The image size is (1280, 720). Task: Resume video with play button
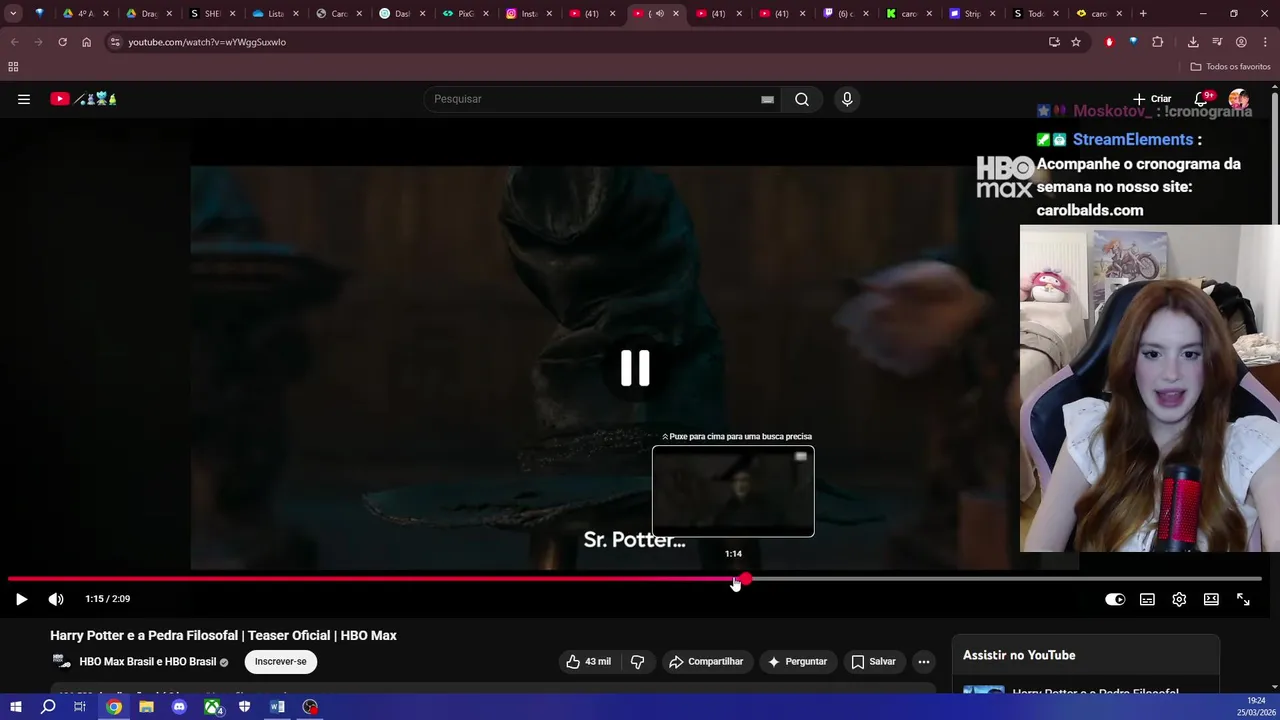coord(21,599)
